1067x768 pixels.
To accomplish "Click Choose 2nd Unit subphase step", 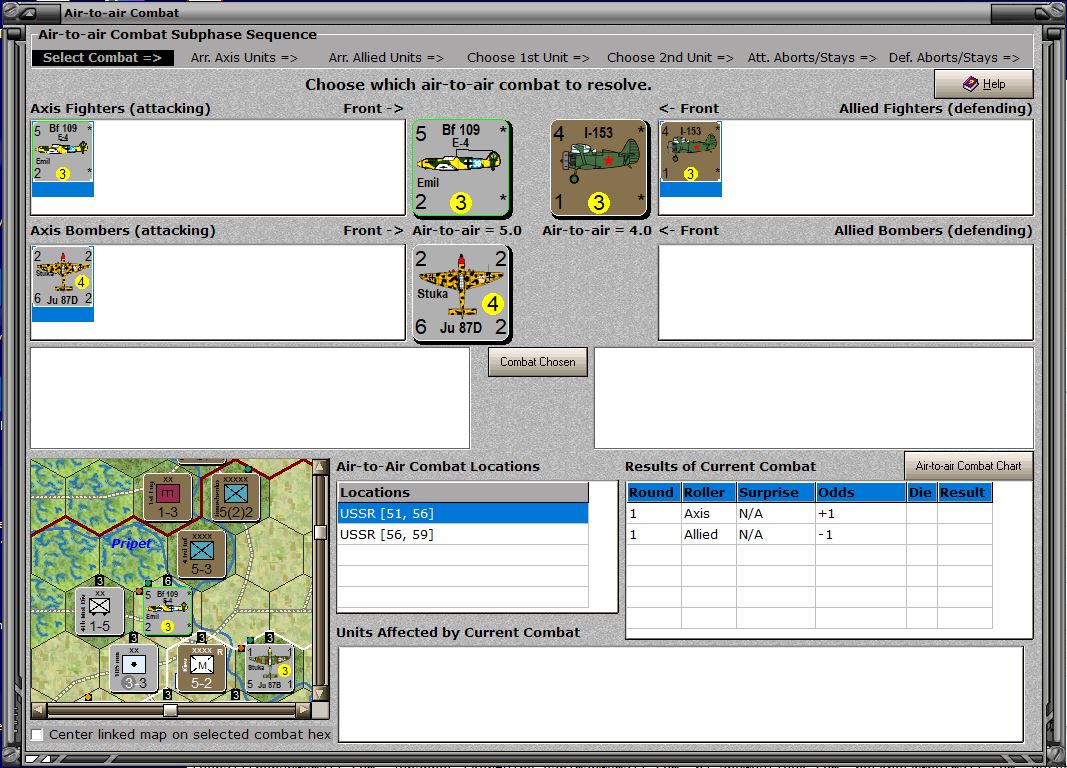I will (x=670, y=58).
